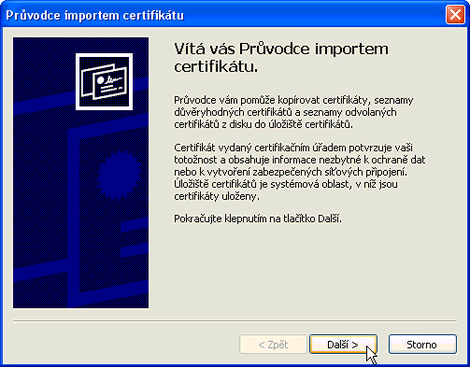
Task: Click the signature squiggle on the front certificate card
Action: (x=114, y=79)
